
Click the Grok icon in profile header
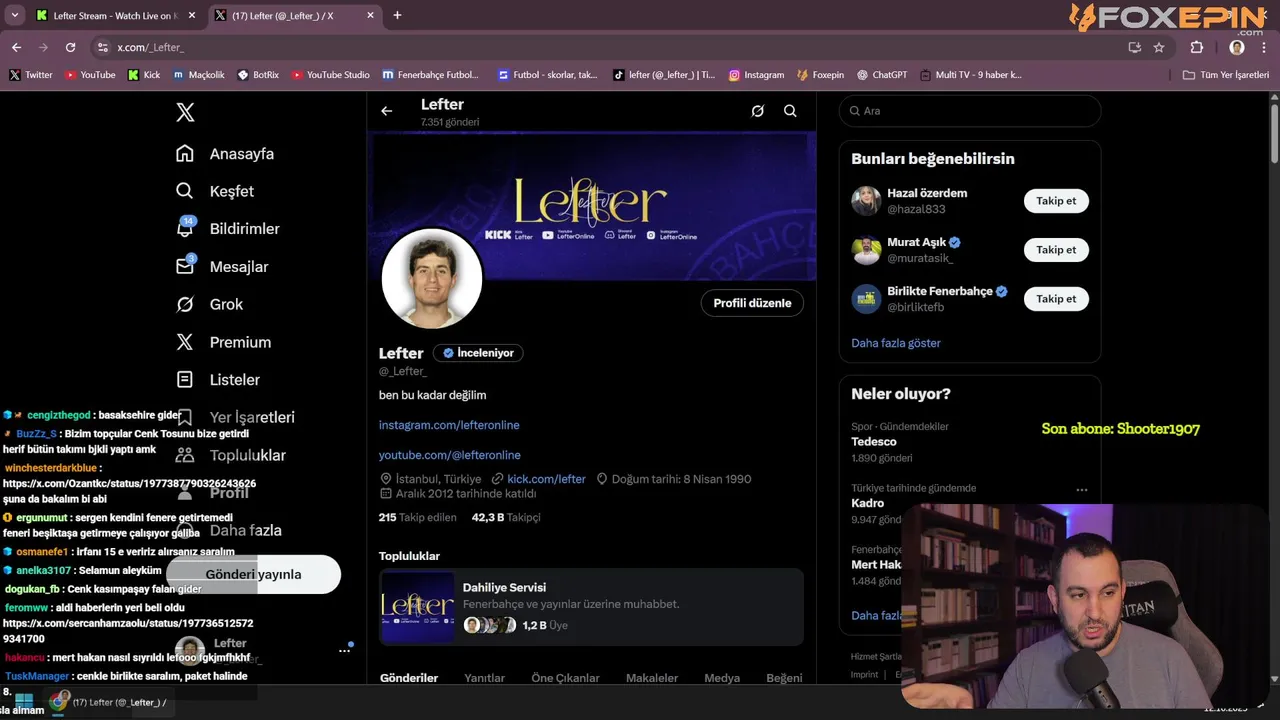click(758, 111)
